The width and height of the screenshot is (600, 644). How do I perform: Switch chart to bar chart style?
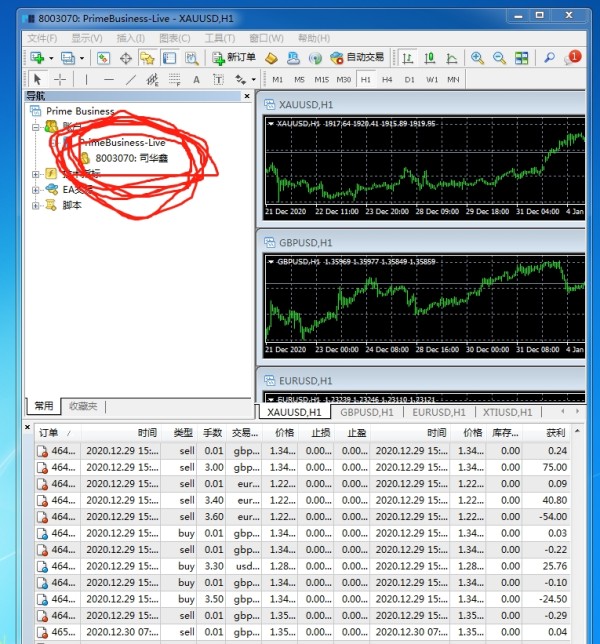[x=407, y=58]
